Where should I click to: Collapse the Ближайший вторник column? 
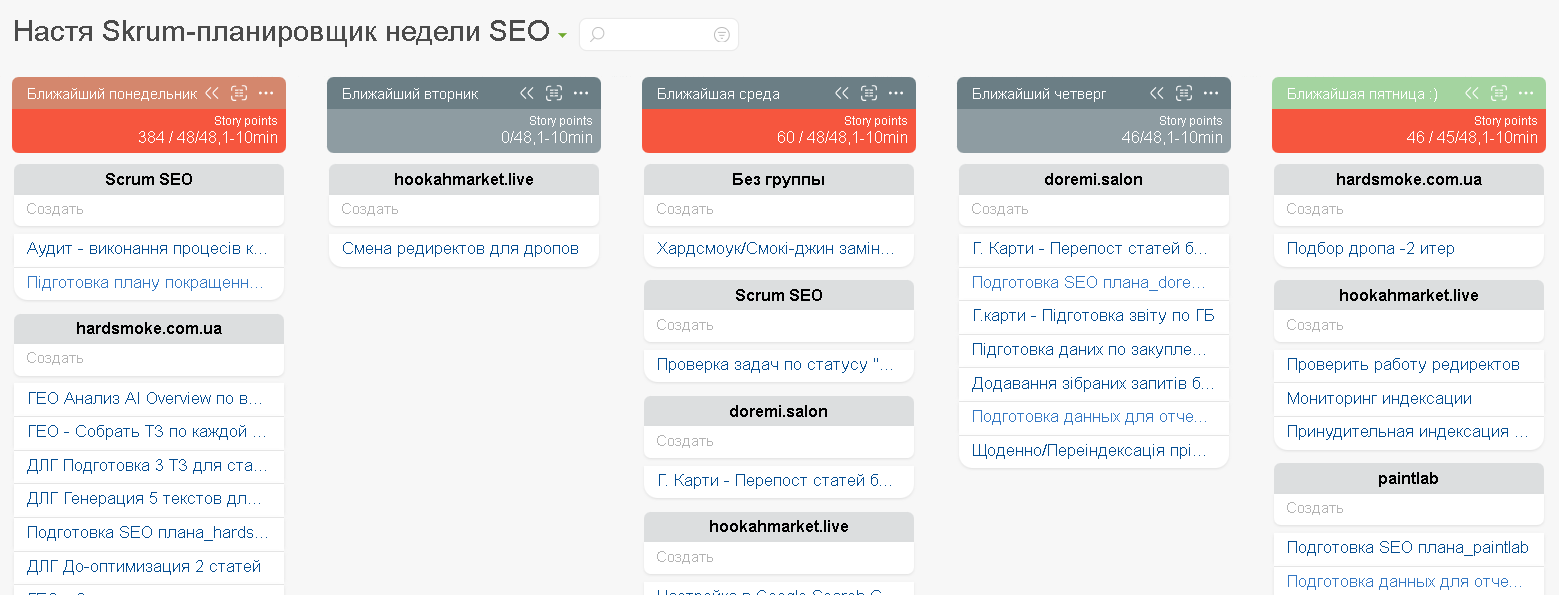click(527, 93)
